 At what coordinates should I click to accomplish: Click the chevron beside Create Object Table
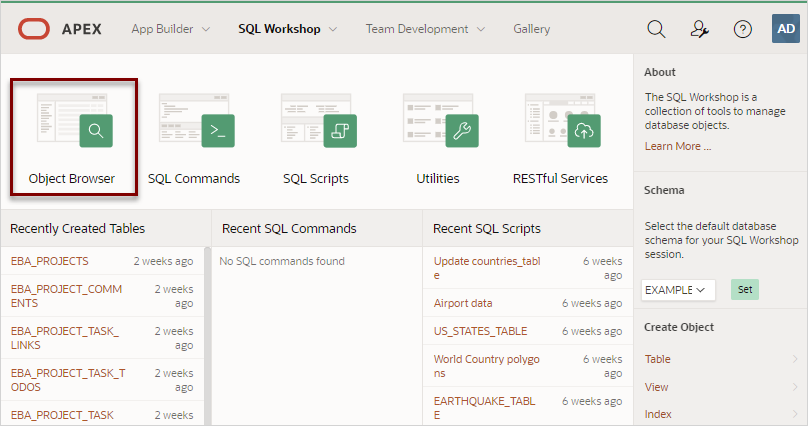(x=795, y=359)
